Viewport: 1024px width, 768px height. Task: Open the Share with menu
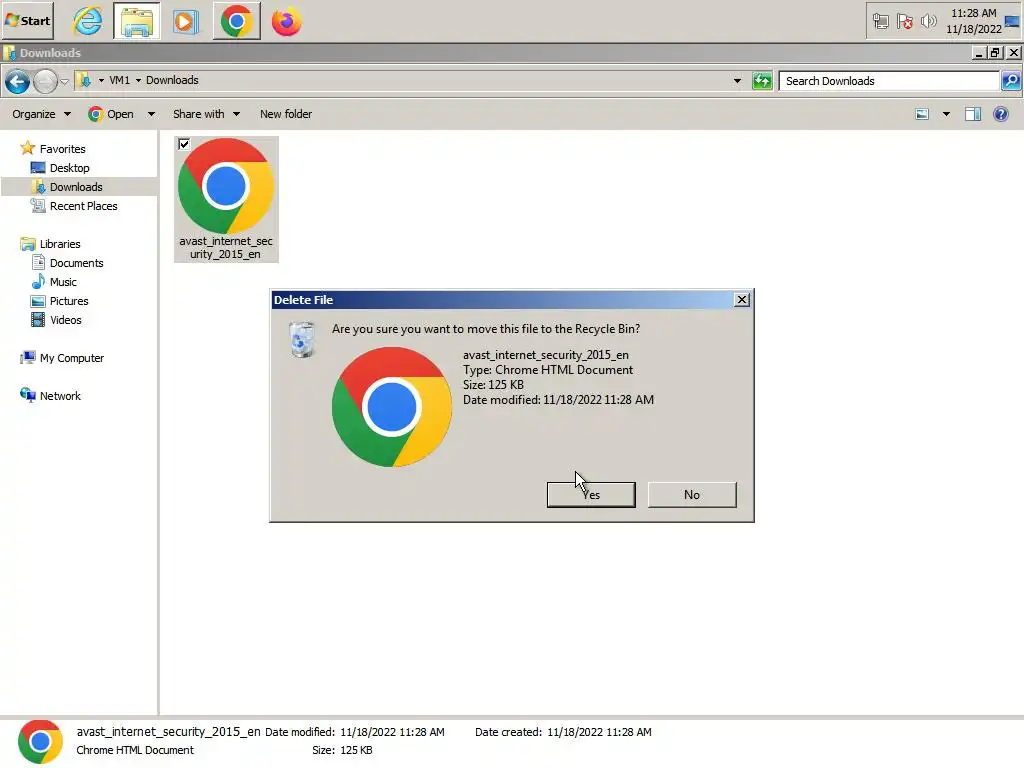tap(206, 114)
